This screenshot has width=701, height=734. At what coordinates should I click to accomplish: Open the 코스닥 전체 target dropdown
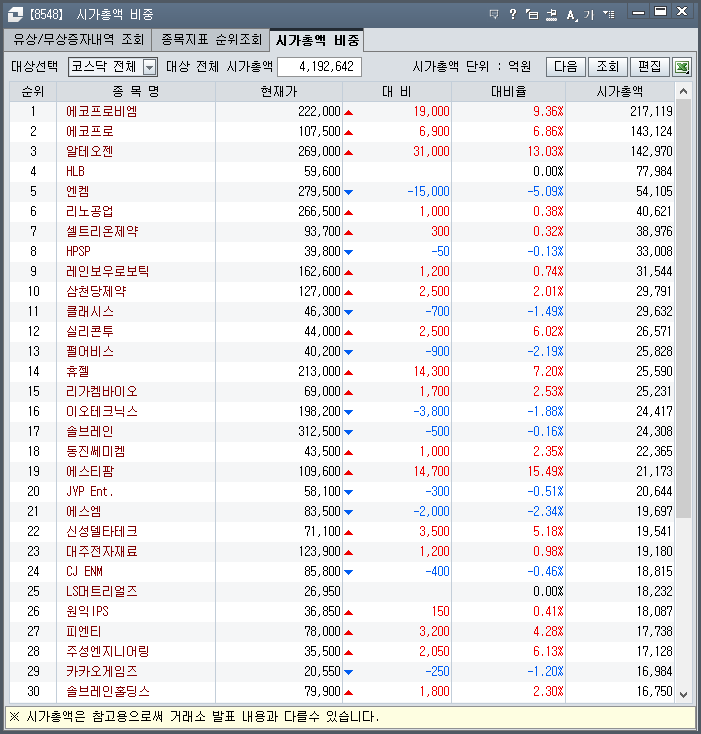(x=149, y=67)
